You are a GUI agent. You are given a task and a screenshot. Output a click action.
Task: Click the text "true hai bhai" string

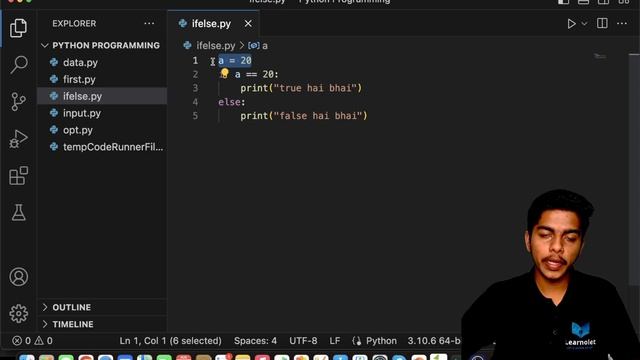318,88
